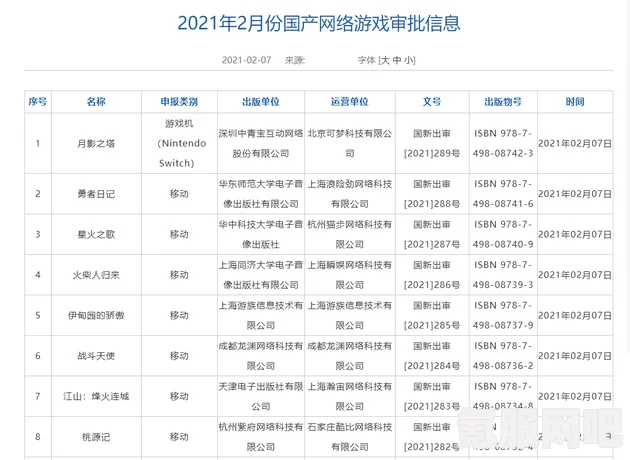Image resolution: width=630 pixels, height=460 pixels.
Task: Click ISBN ending 498-08739-3
Action: (503, 285)
